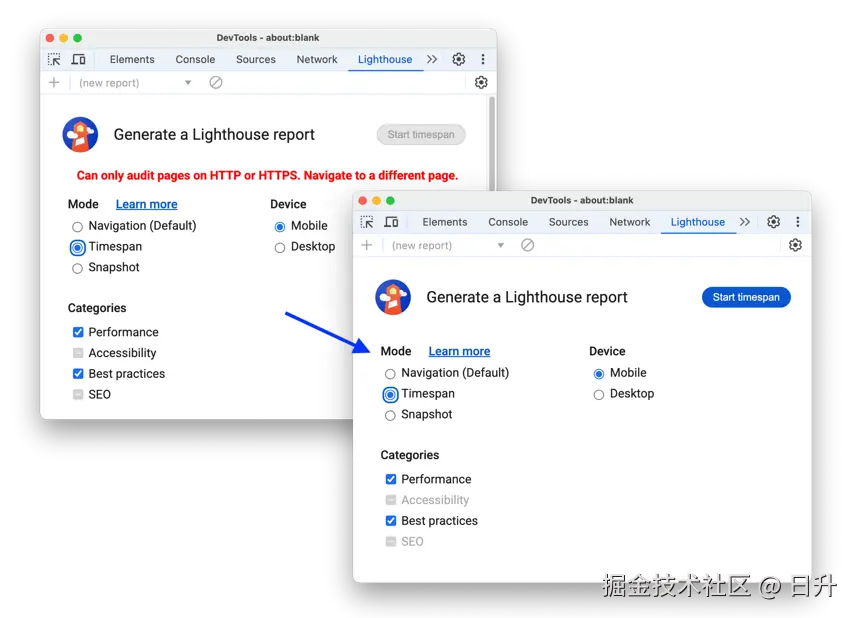Click red HTTP or HTTPS error message
The image size is (856, 618).
point(267,175)
